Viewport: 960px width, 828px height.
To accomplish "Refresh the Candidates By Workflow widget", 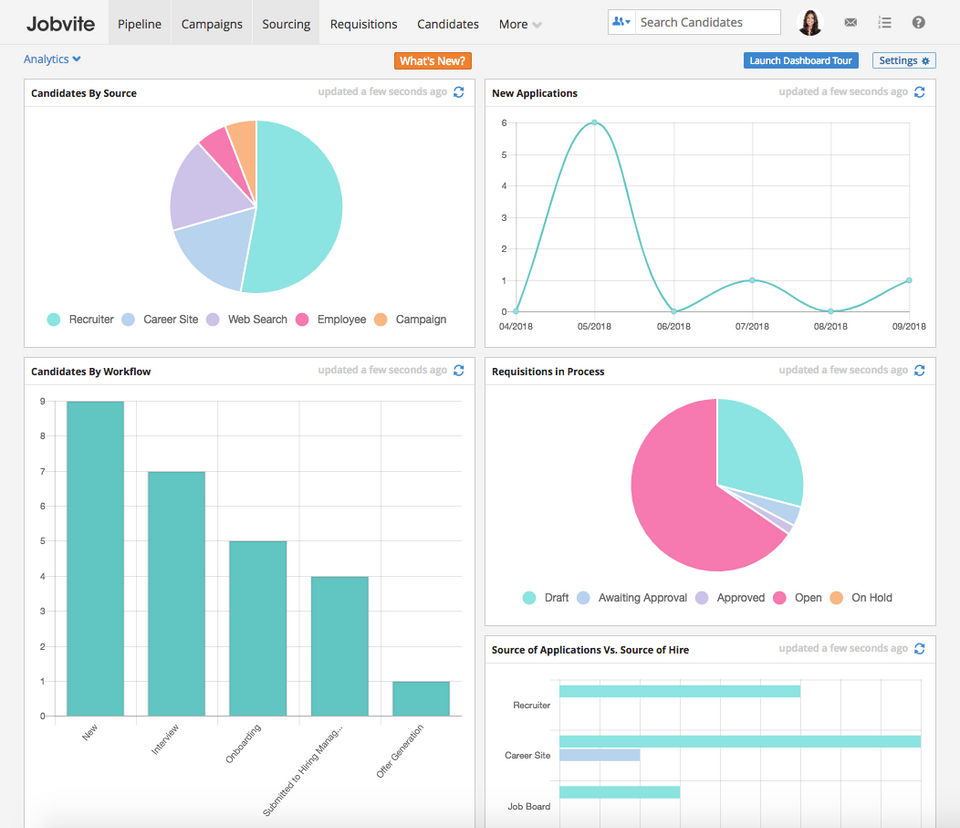I will 459,370.
